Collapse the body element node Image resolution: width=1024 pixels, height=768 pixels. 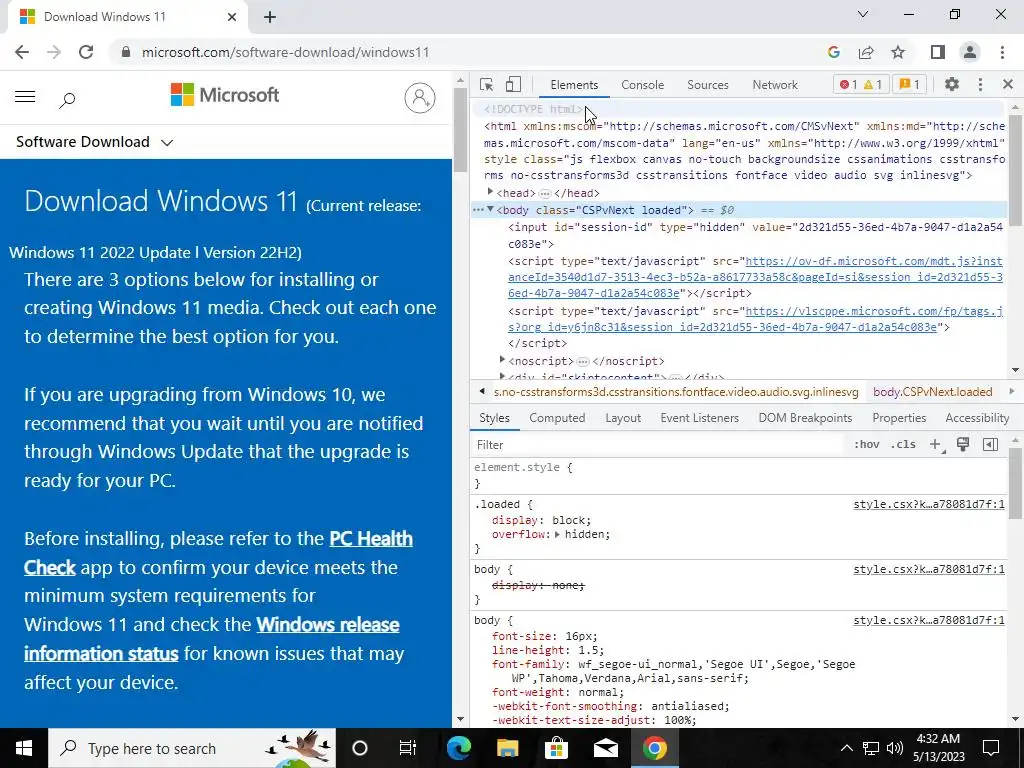(x=490, y=209)
